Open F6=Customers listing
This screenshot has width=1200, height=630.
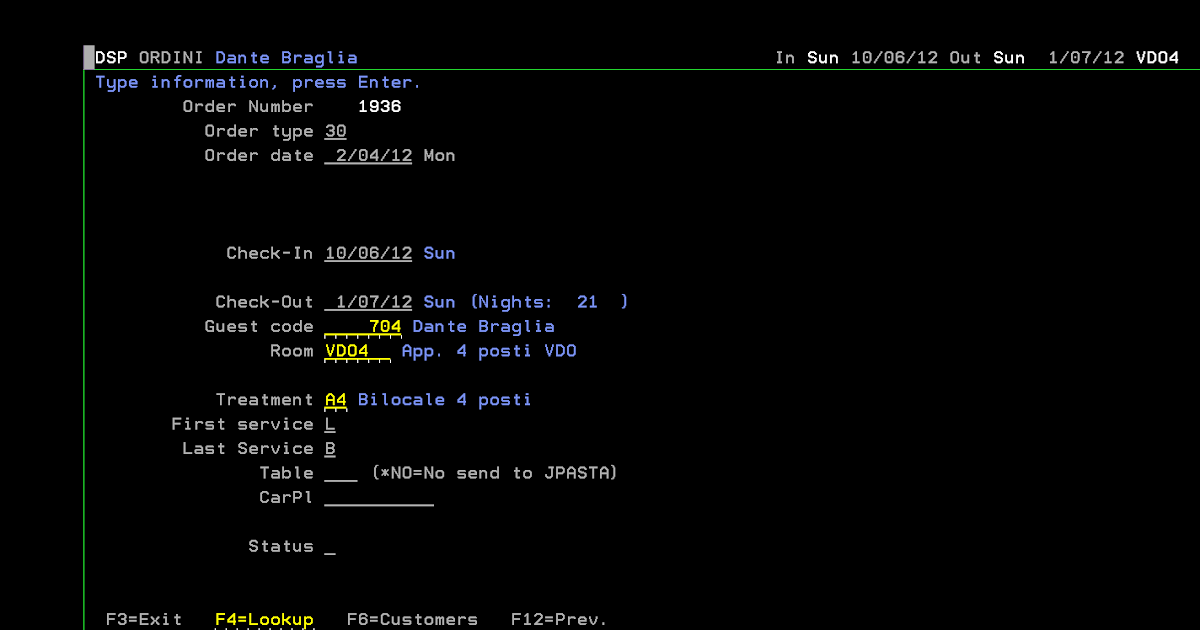tap(412, 619)
